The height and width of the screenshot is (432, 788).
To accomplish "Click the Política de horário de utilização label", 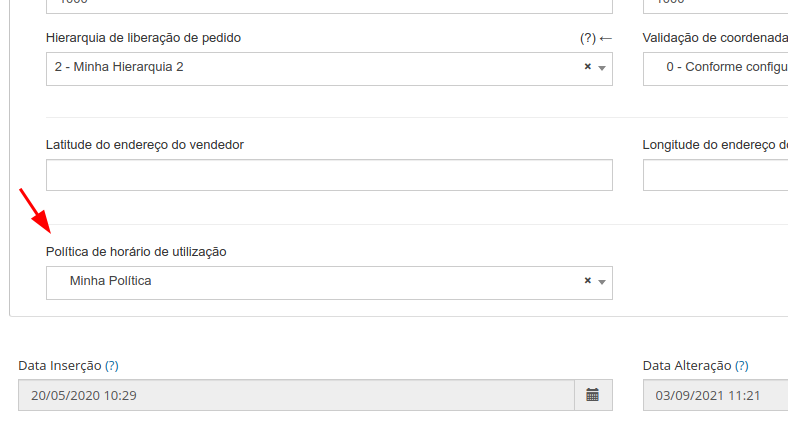I will click(x=136, y=252).
